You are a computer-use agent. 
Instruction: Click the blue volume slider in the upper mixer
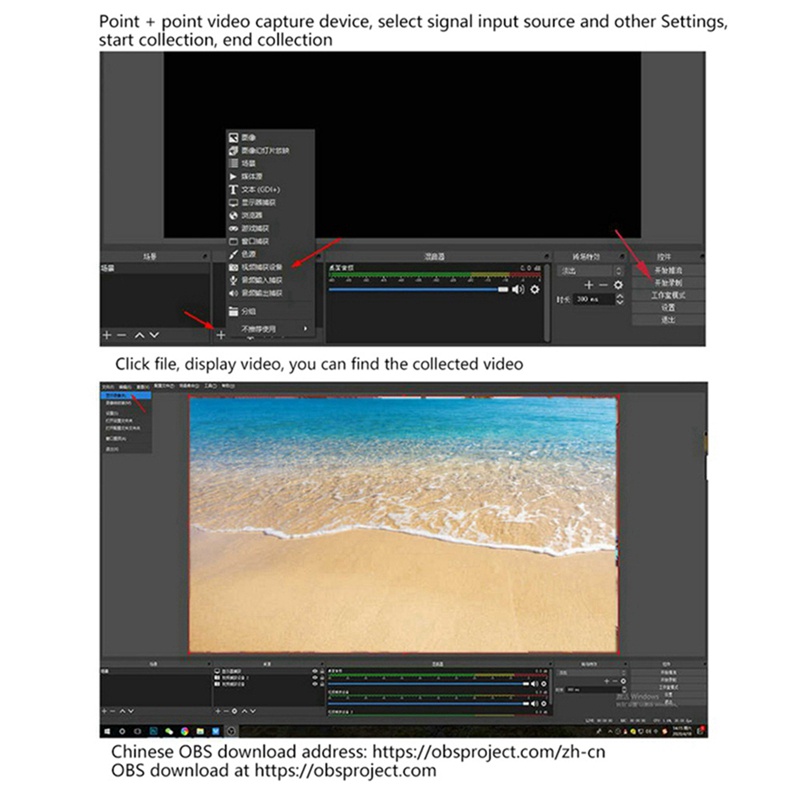[418, 290]
